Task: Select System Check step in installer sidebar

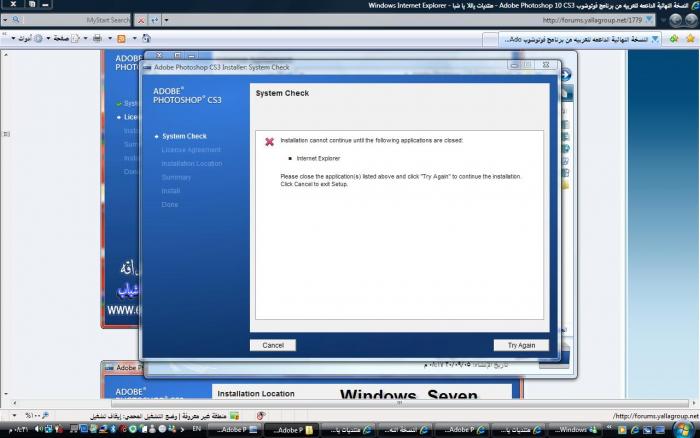Action: coord(184,136)
